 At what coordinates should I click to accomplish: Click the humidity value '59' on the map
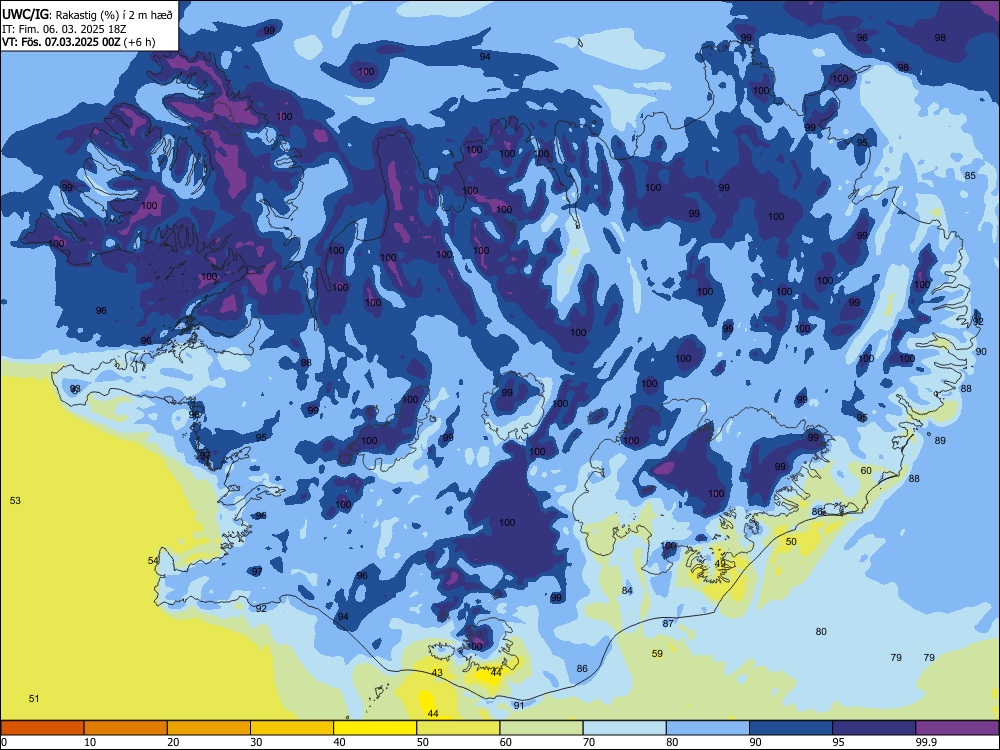pos(657,653)
